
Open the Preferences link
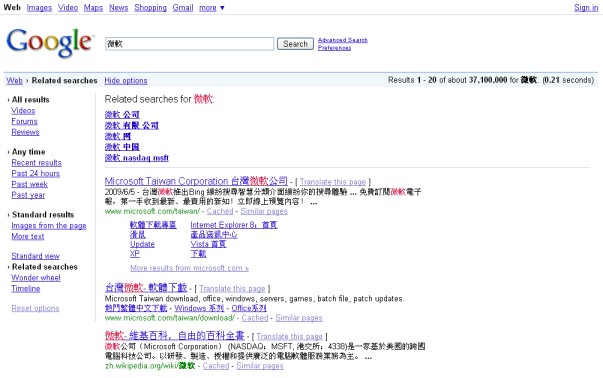(334, 48)
